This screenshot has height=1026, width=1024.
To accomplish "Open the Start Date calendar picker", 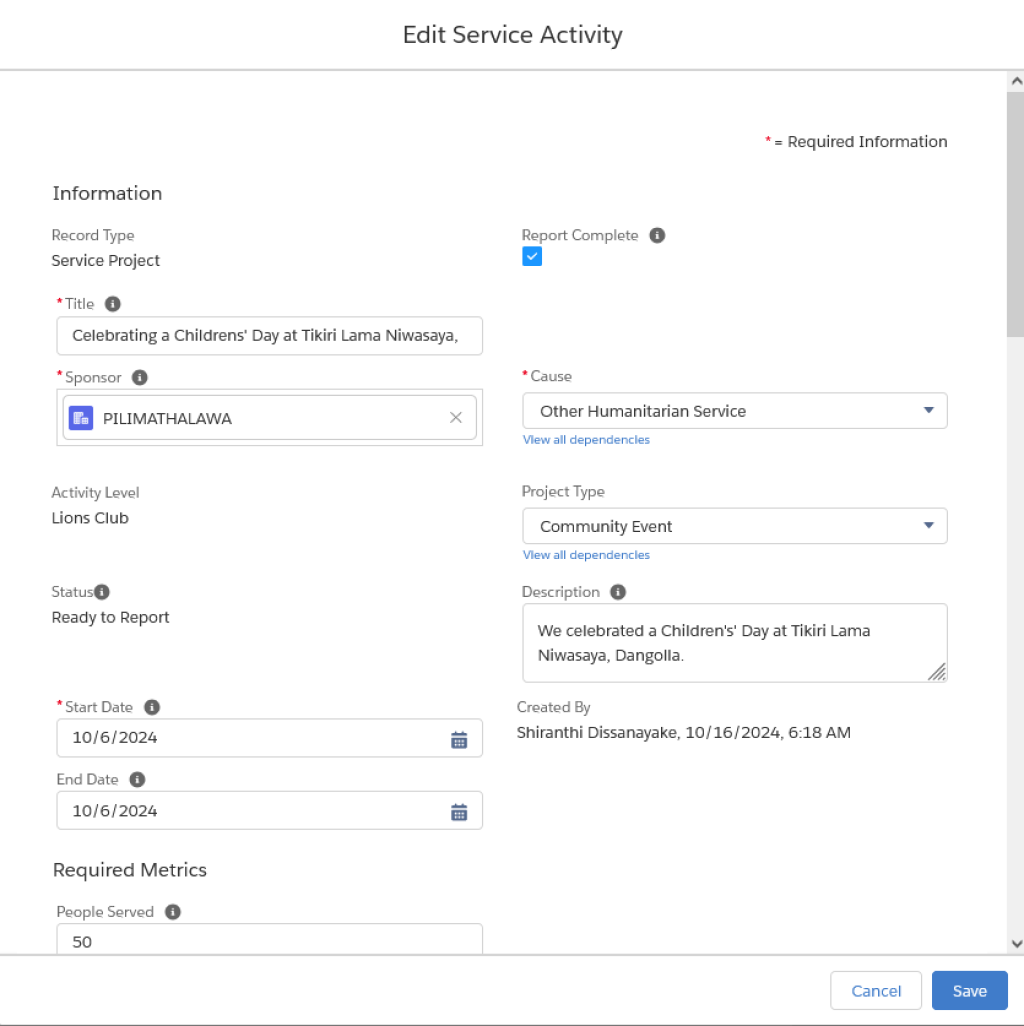I will coord(459,739).
